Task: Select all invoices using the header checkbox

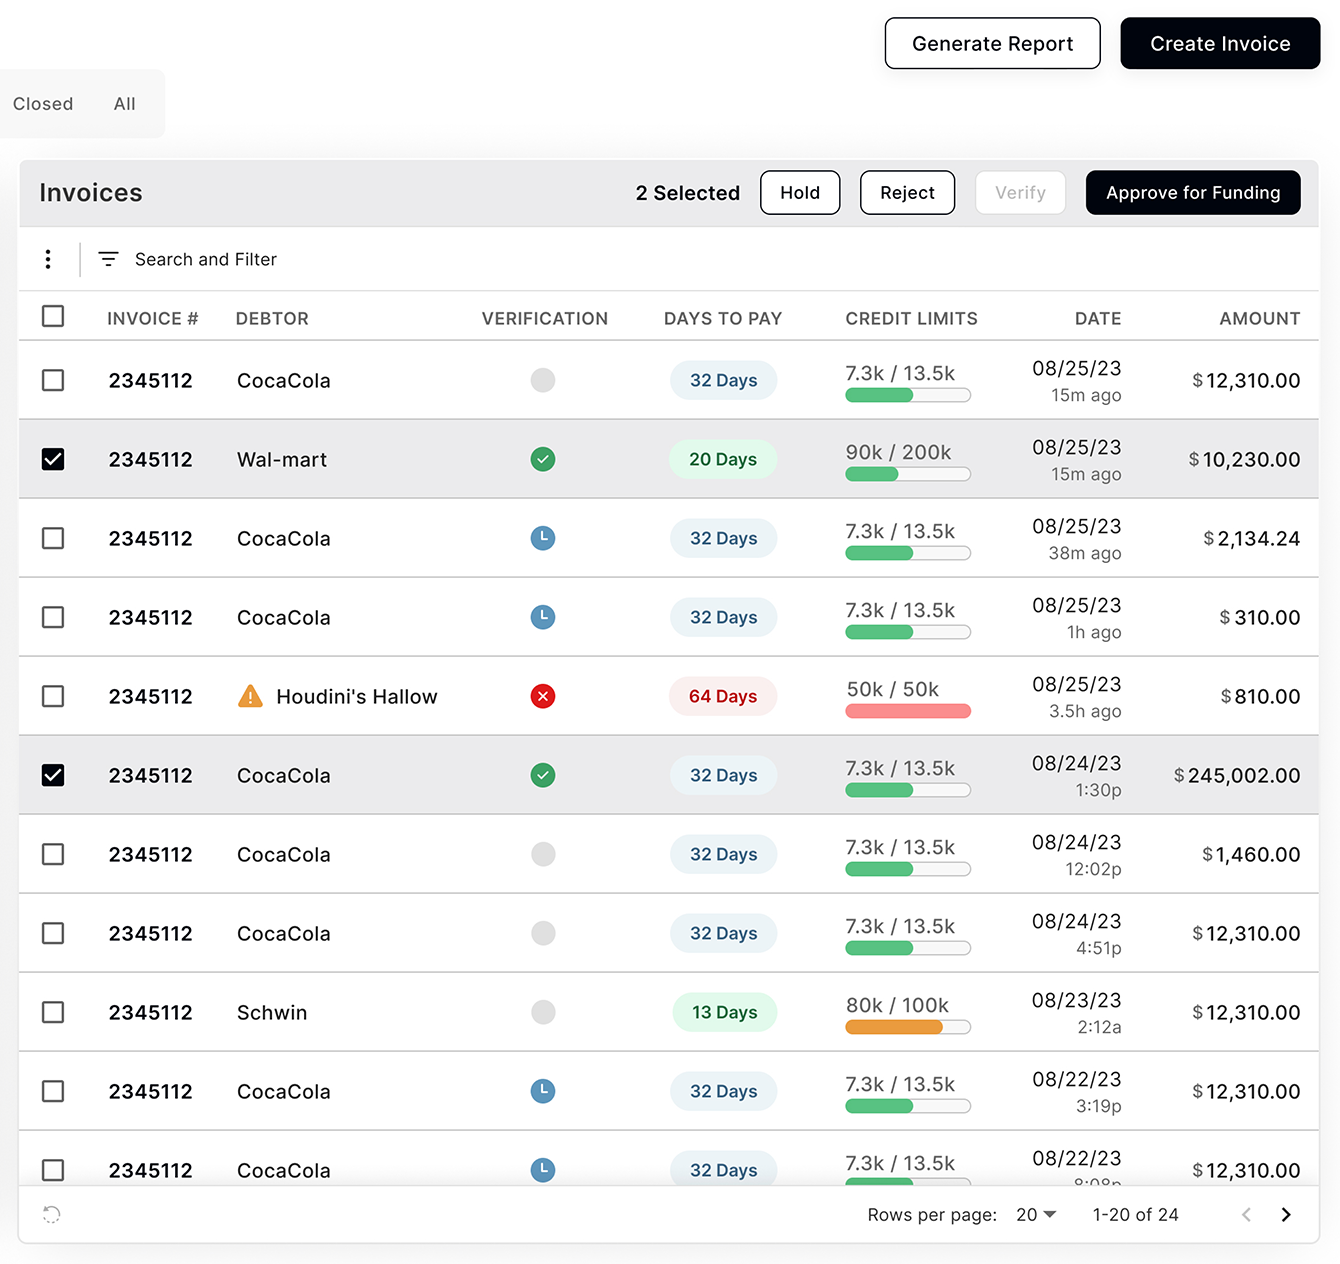Action: coord(53,316)
